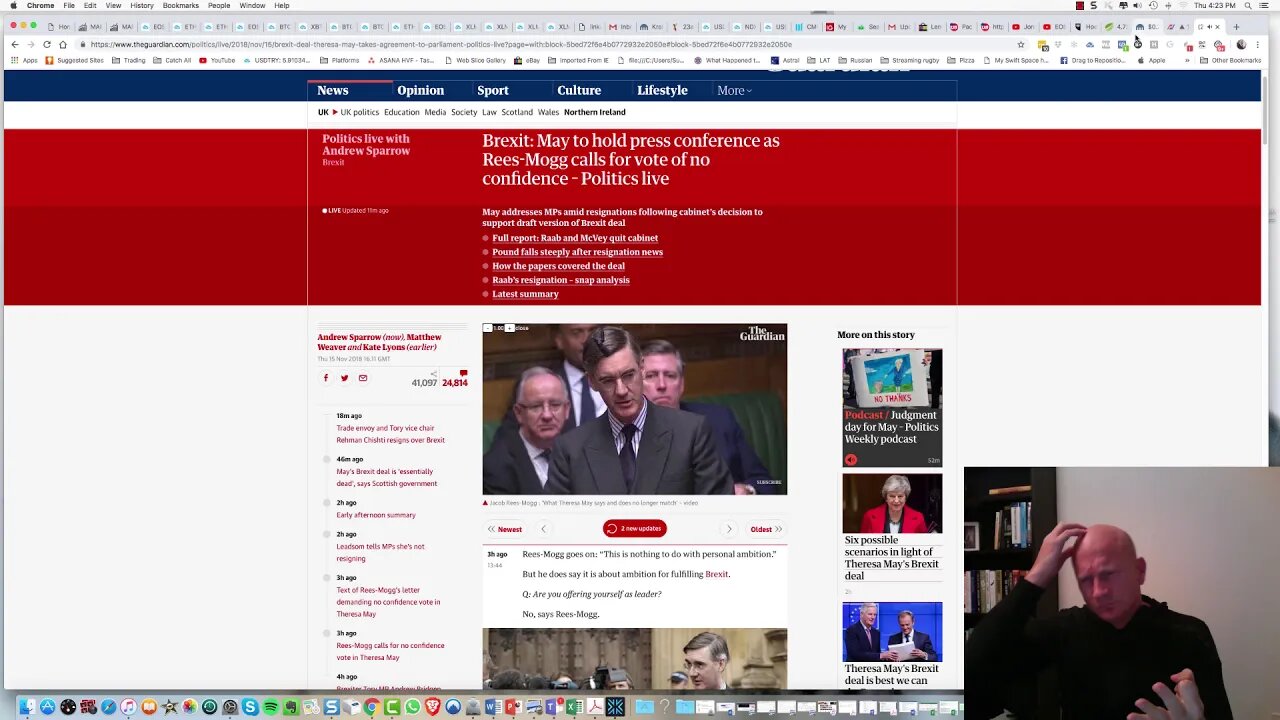The image size is (1280, 720).
Task: Launch App Store from the Dock
Action: click(47, 707)
